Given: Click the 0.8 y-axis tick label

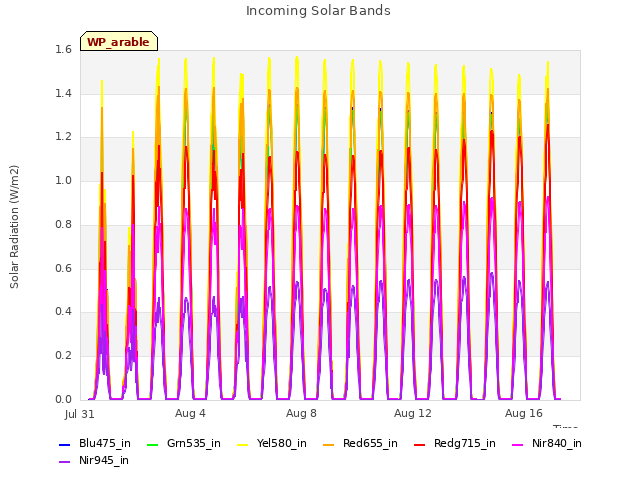Looking at the screenshot, I should point(63,224).
